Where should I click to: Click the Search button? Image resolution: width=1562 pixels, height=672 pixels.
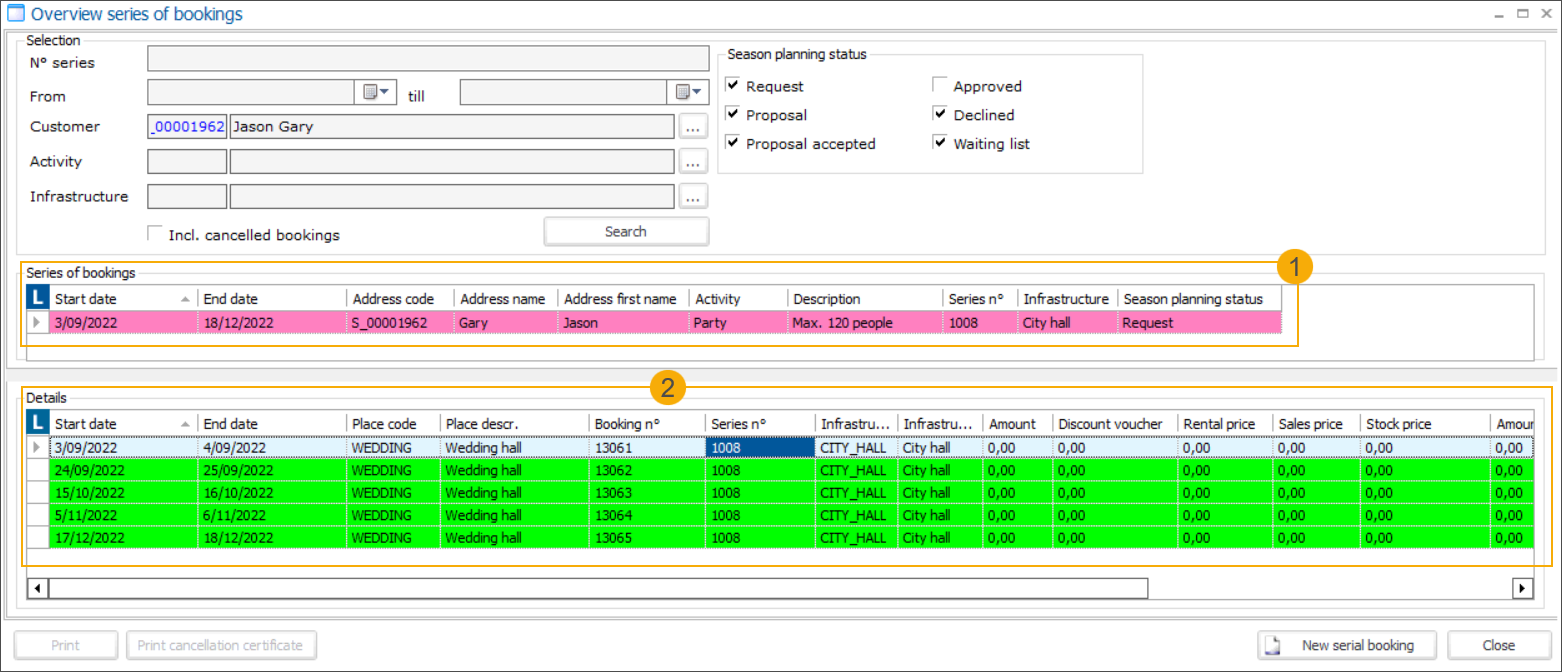pyautogui.click(x=626, y=231)
